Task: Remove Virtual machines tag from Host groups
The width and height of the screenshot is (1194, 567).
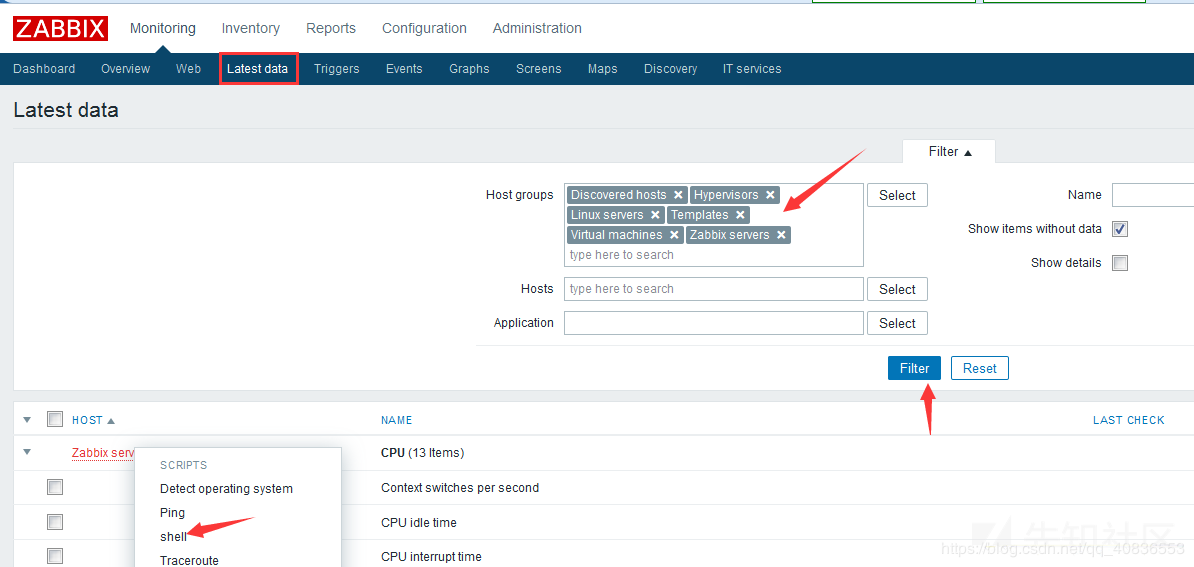Action: [x=674, y=234]
